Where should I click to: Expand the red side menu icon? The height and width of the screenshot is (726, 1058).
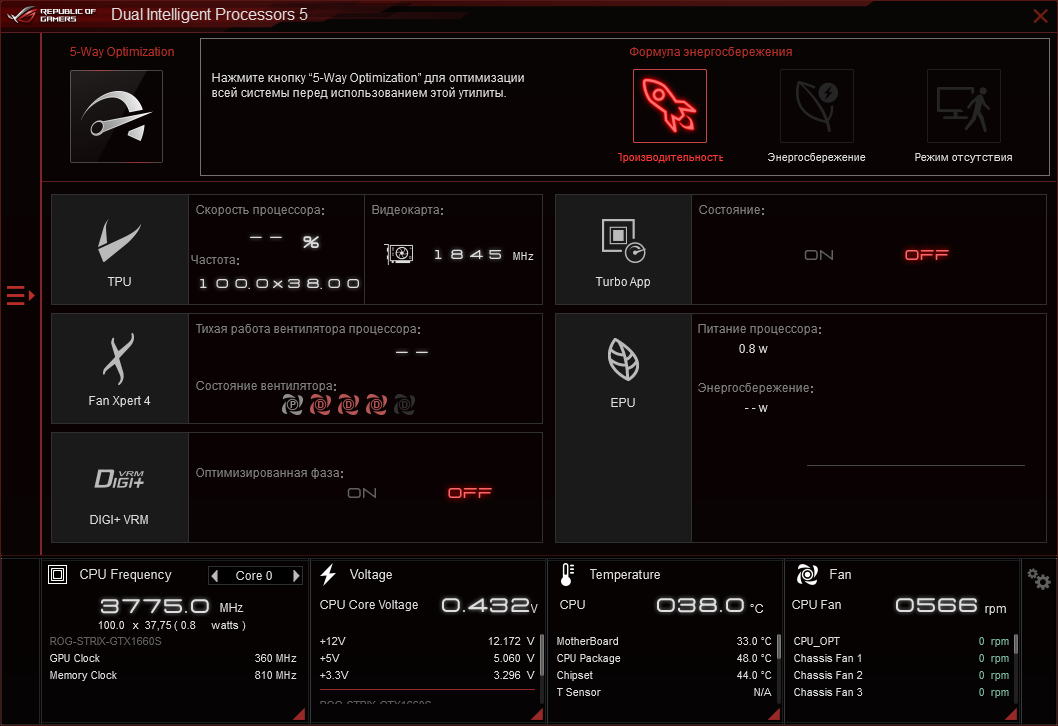coord(20,296)
